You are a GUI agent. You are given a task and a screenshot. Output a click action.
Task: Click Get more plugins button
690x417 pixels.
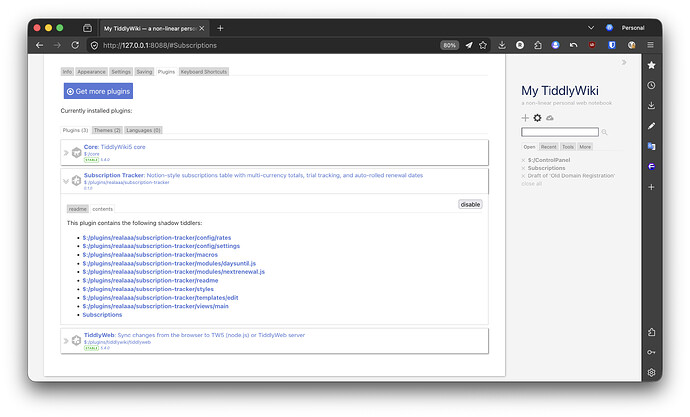point(98,91)
